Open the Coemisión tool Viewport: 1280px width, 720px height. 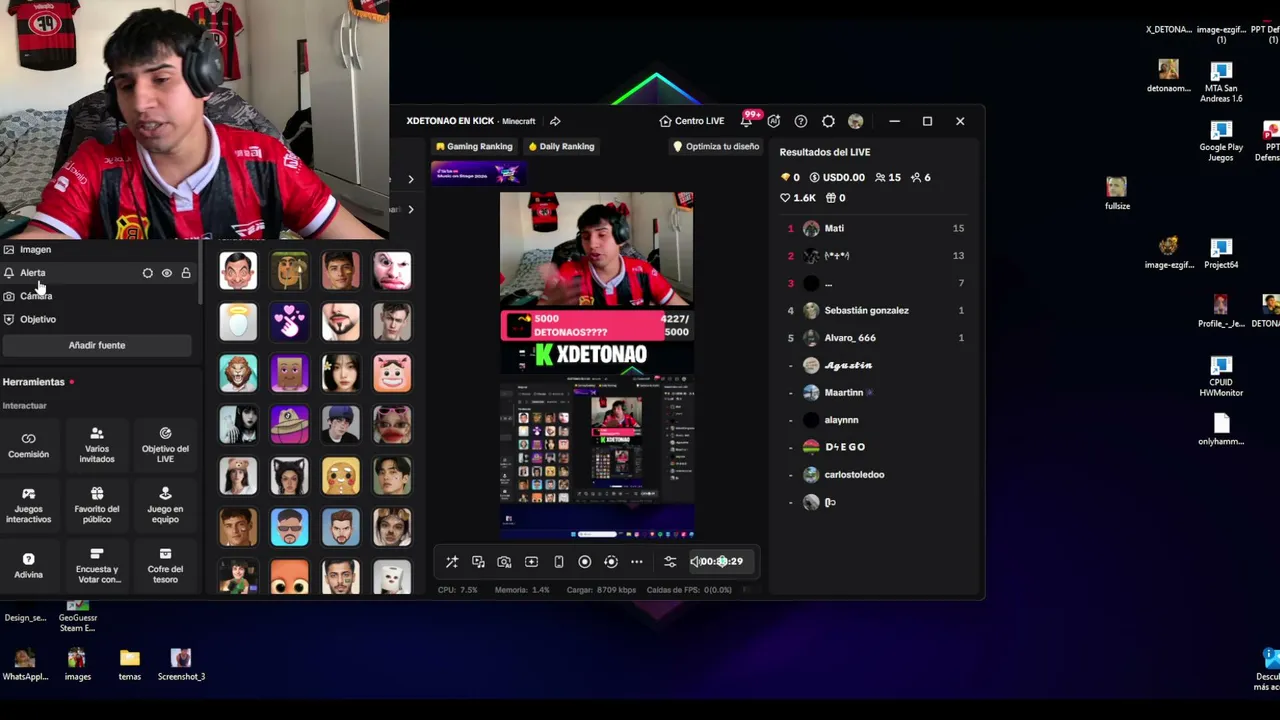click(x=28, y=446)
